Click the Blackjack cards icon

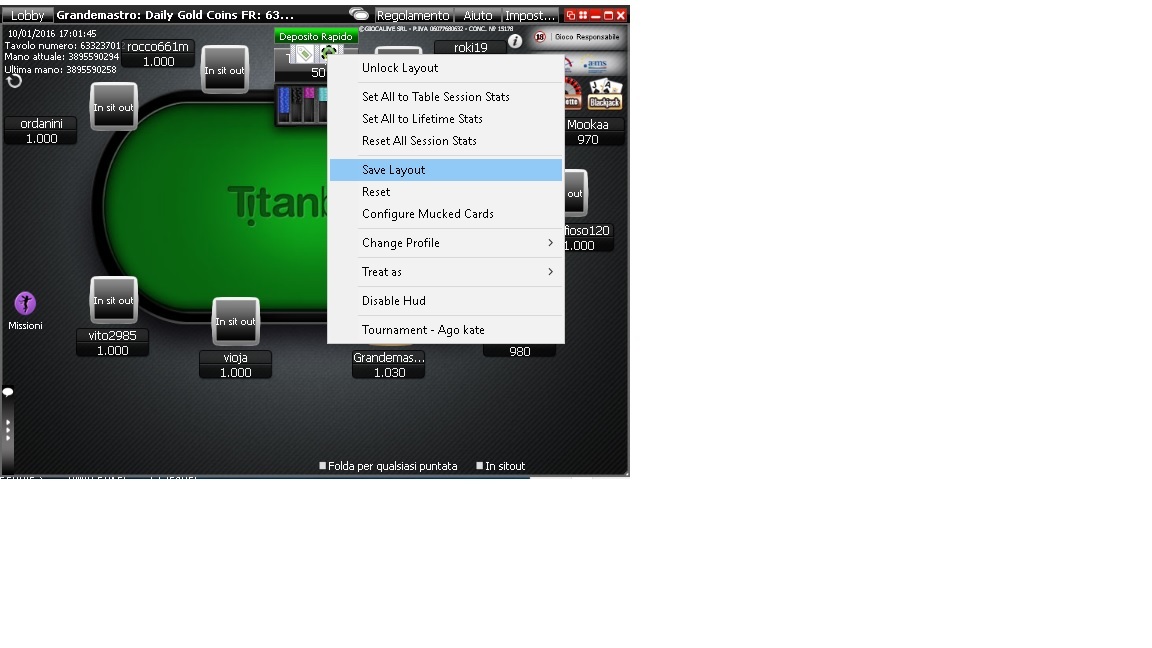(x=605, y=94)
